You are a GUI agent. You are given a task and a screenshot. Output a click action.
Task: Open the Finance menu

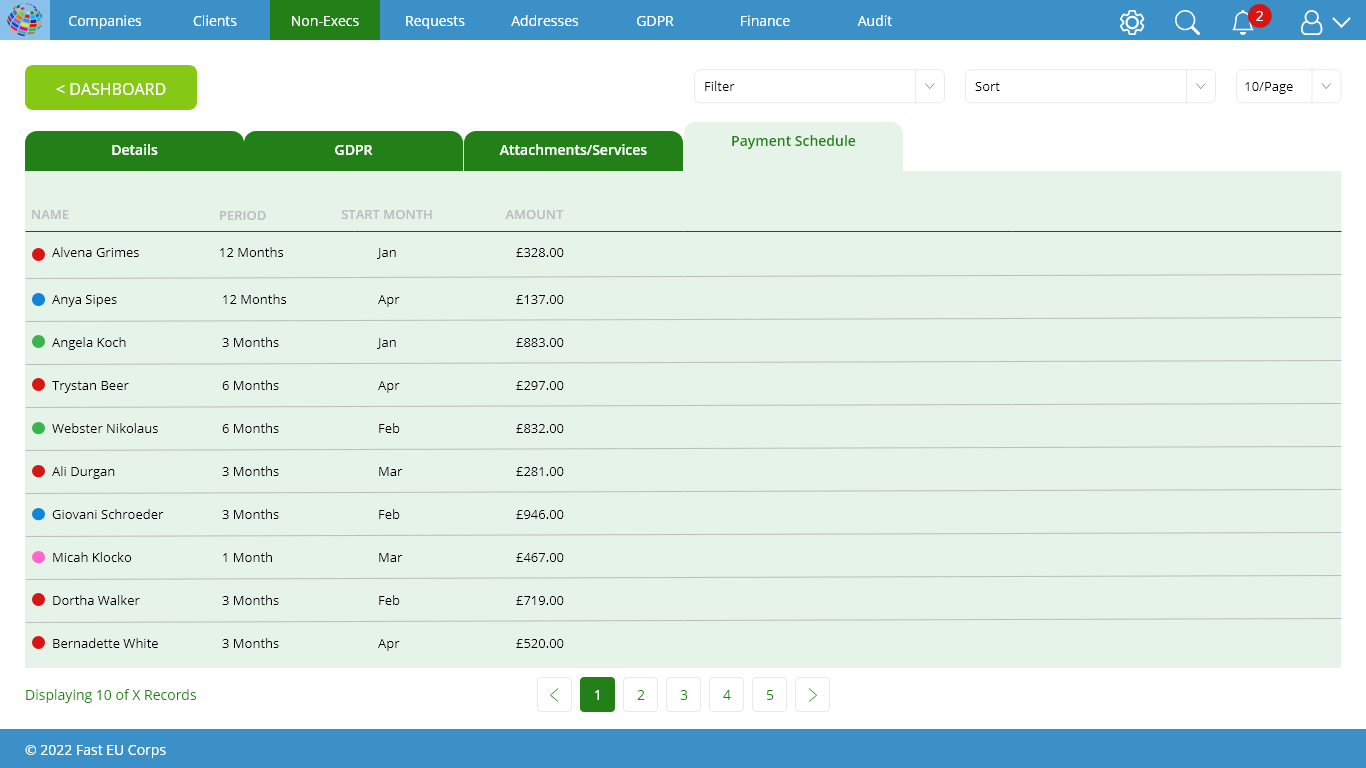765,21
